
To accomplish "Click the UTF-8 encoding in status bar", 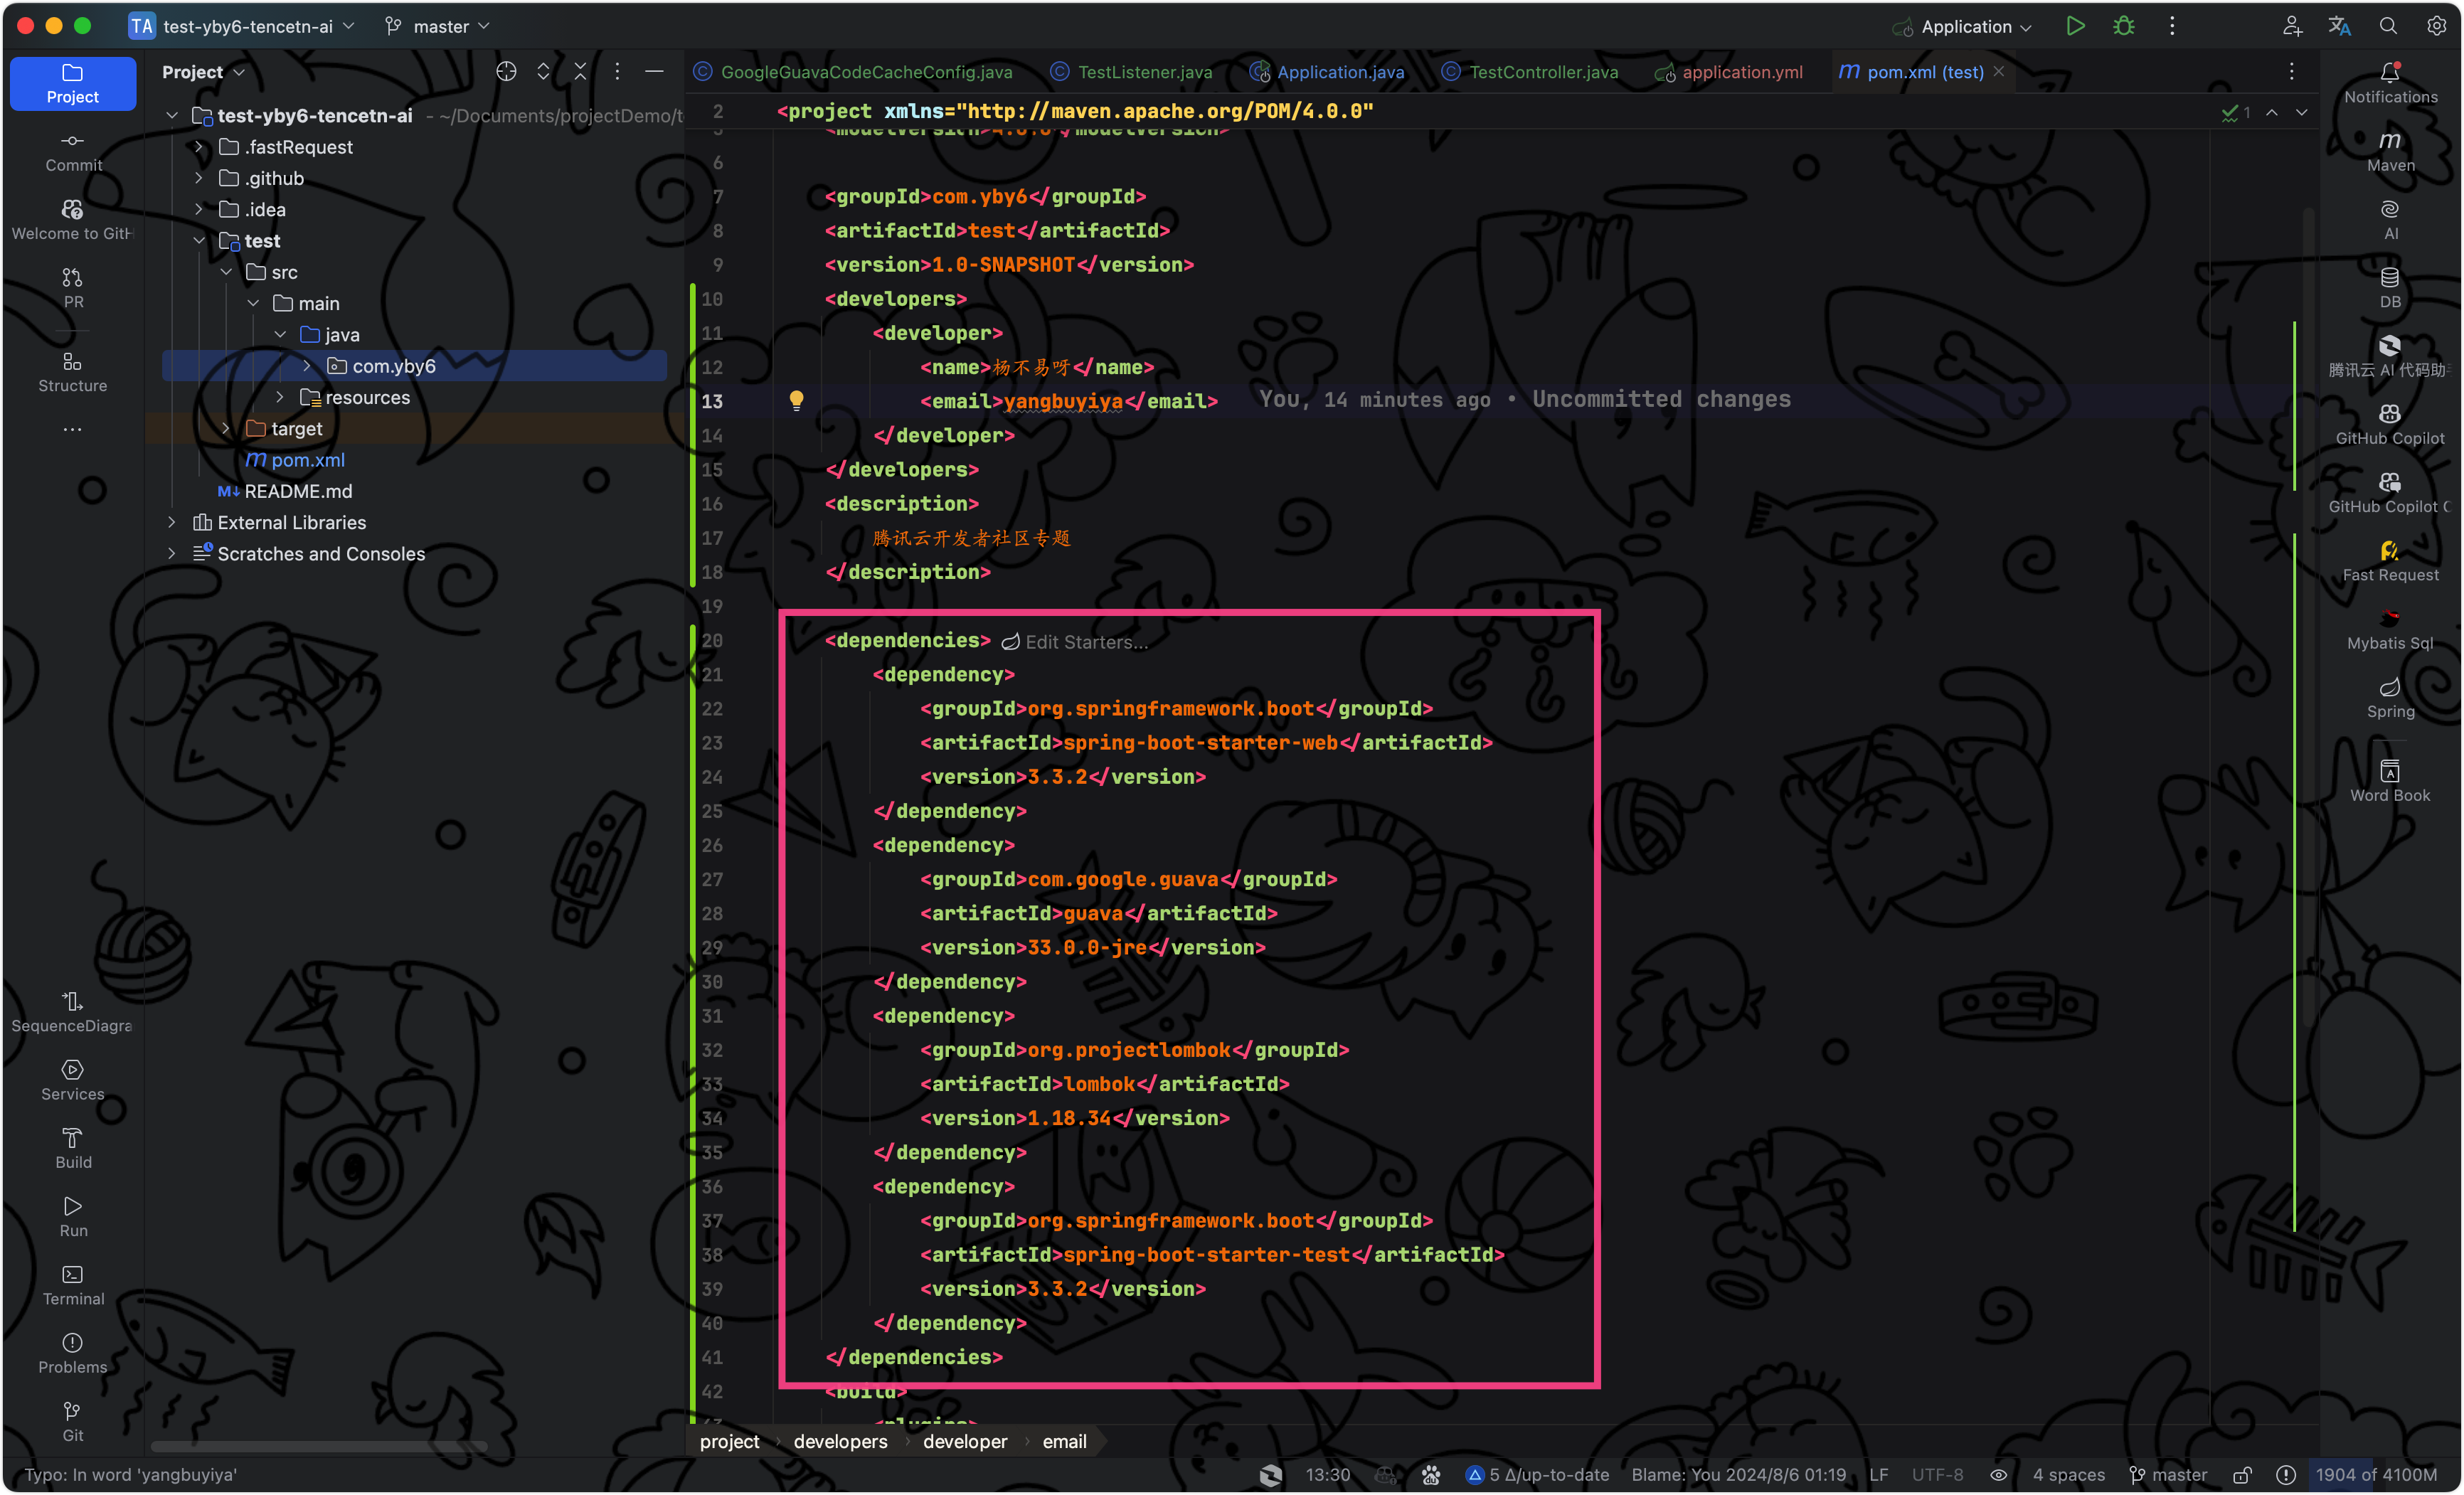I will click(x=1937, y=1474).
